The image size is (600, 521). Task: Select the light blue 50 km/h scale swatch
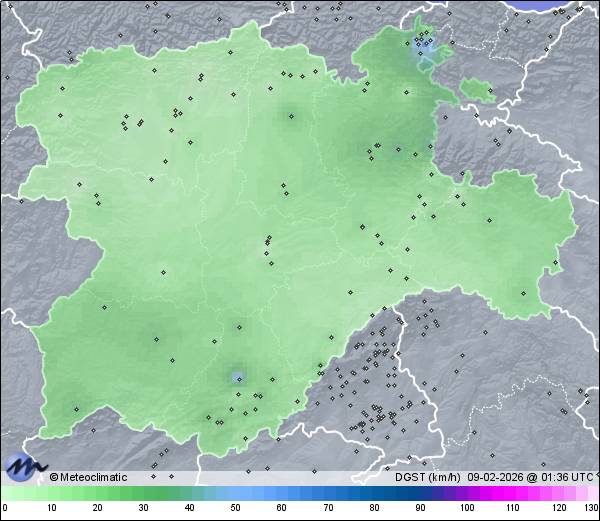[x=235, y=494]
